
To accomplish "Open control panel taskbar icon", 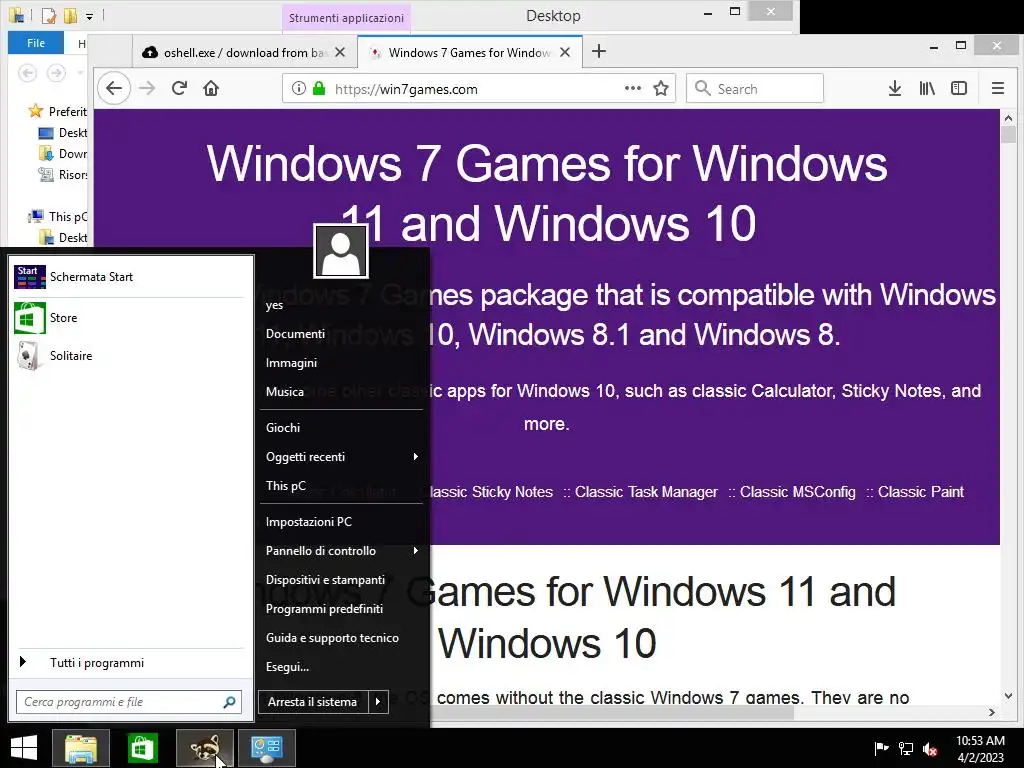I will (x=266, y=748).
